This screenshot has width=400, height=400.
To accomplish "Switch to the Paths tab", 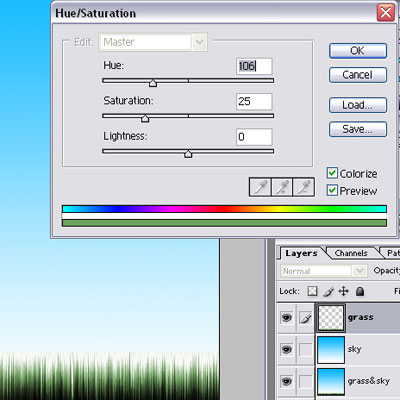I will [393, 253].
